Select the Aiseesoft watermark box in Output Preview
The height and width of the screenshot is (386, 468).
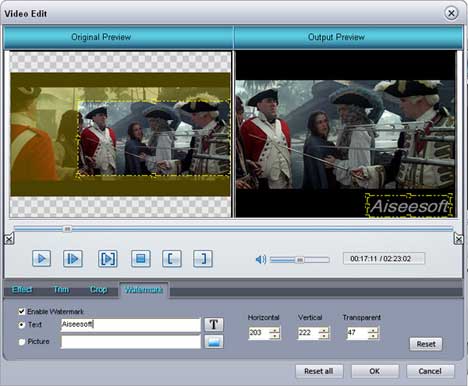click(409, 205)
